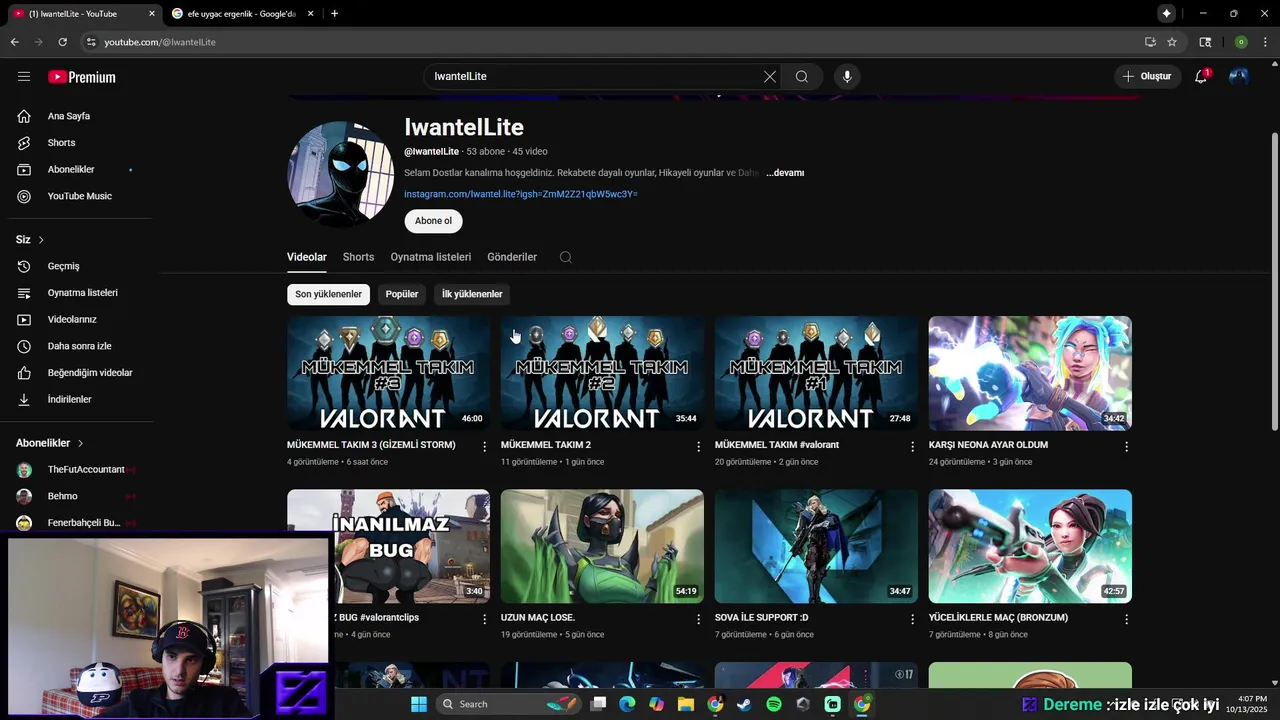The image size is (1280, 720).
Task: Activate voice search microphone
Action: [x=847, y=76]
